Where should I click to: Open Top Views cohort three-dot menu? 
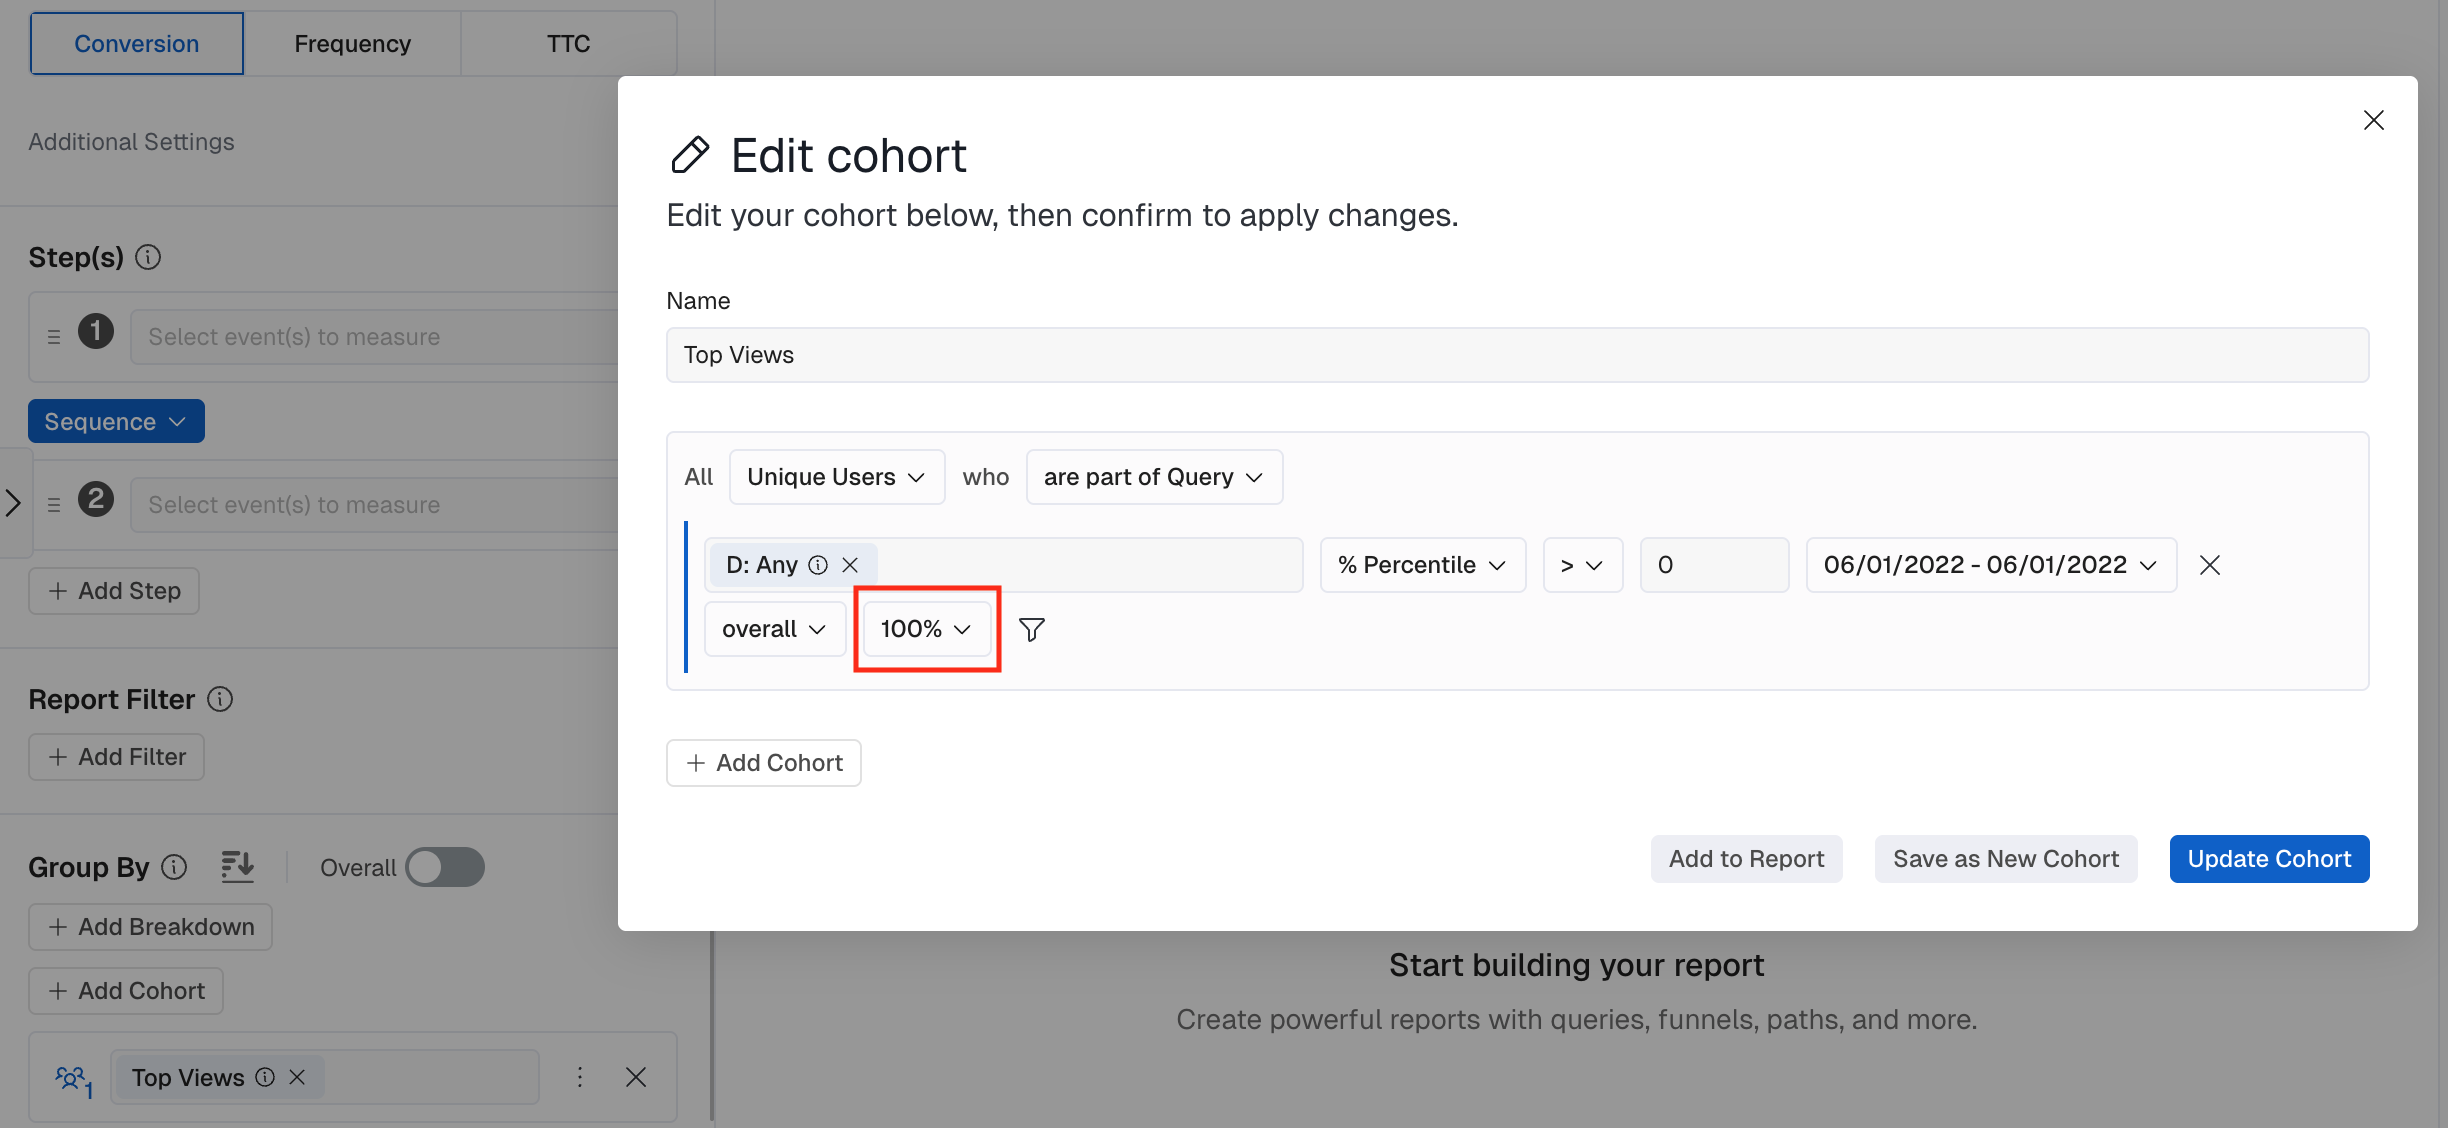point(580,1077)
